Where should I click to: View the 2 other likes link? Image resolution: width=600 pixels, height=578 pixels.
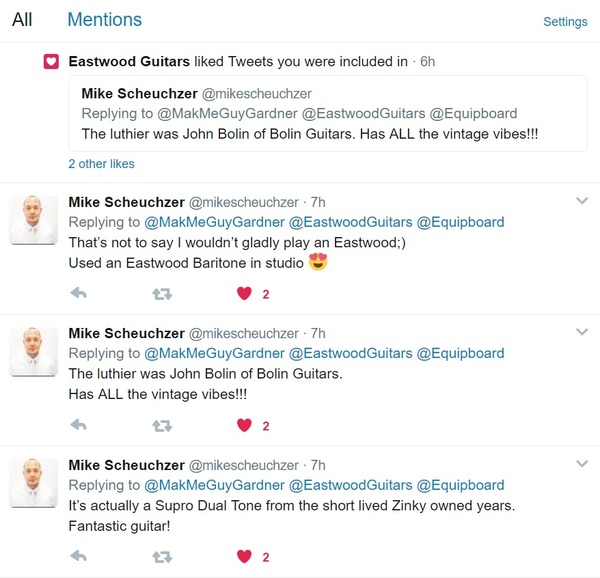coord(101,164)
